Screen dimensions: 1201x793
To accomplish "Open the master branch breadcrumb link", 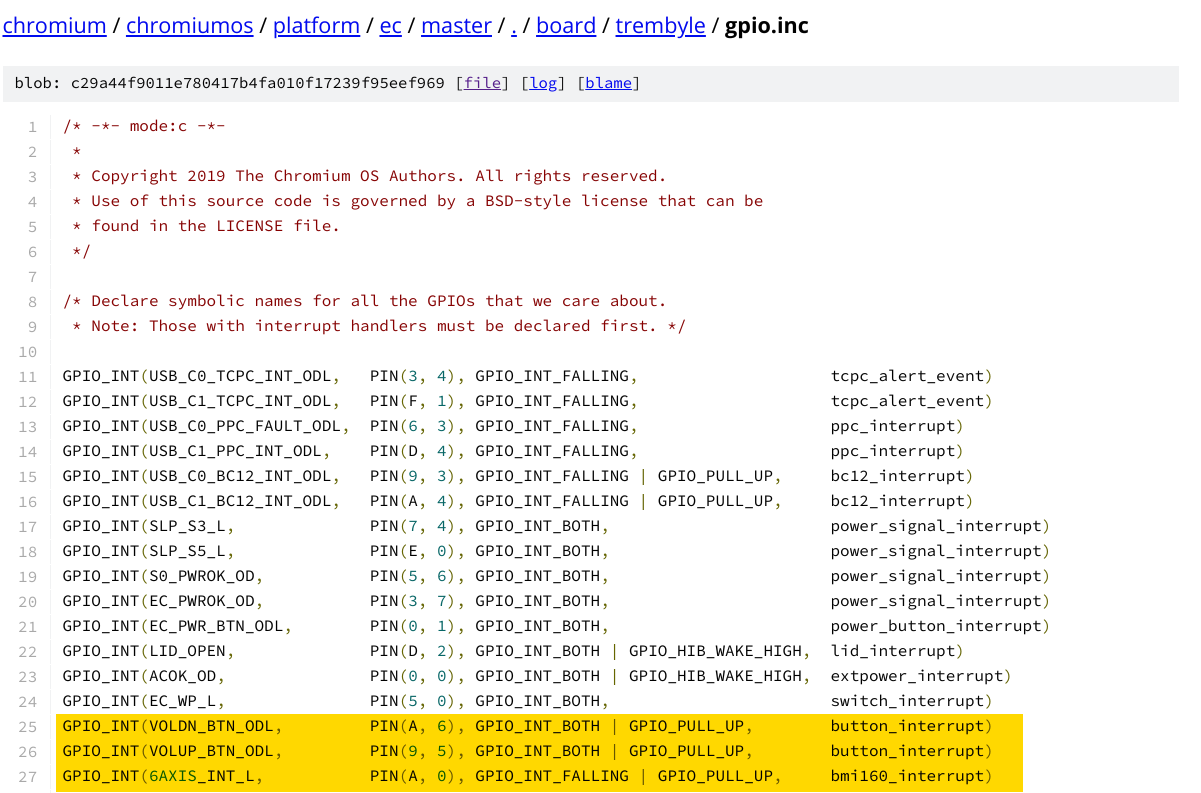I will [456, 26].
